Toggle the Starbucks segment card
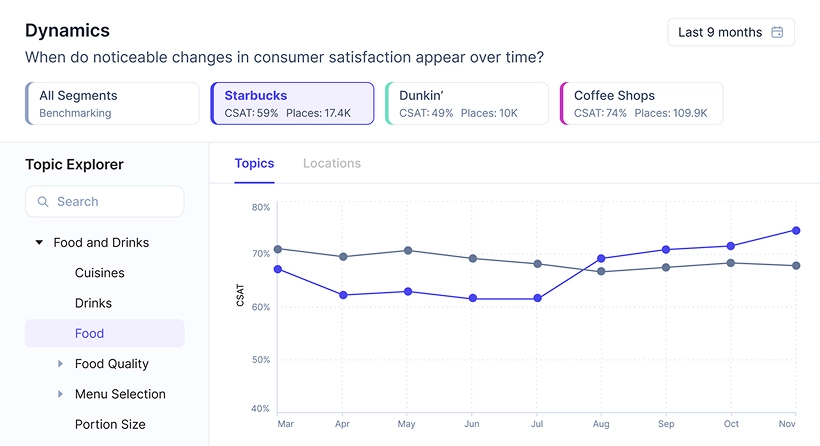The image size is (820, 446). tap(292, 103)
